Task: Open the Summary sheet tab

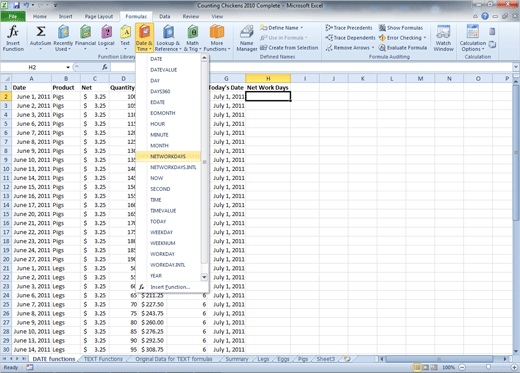Action: (237, 359)
